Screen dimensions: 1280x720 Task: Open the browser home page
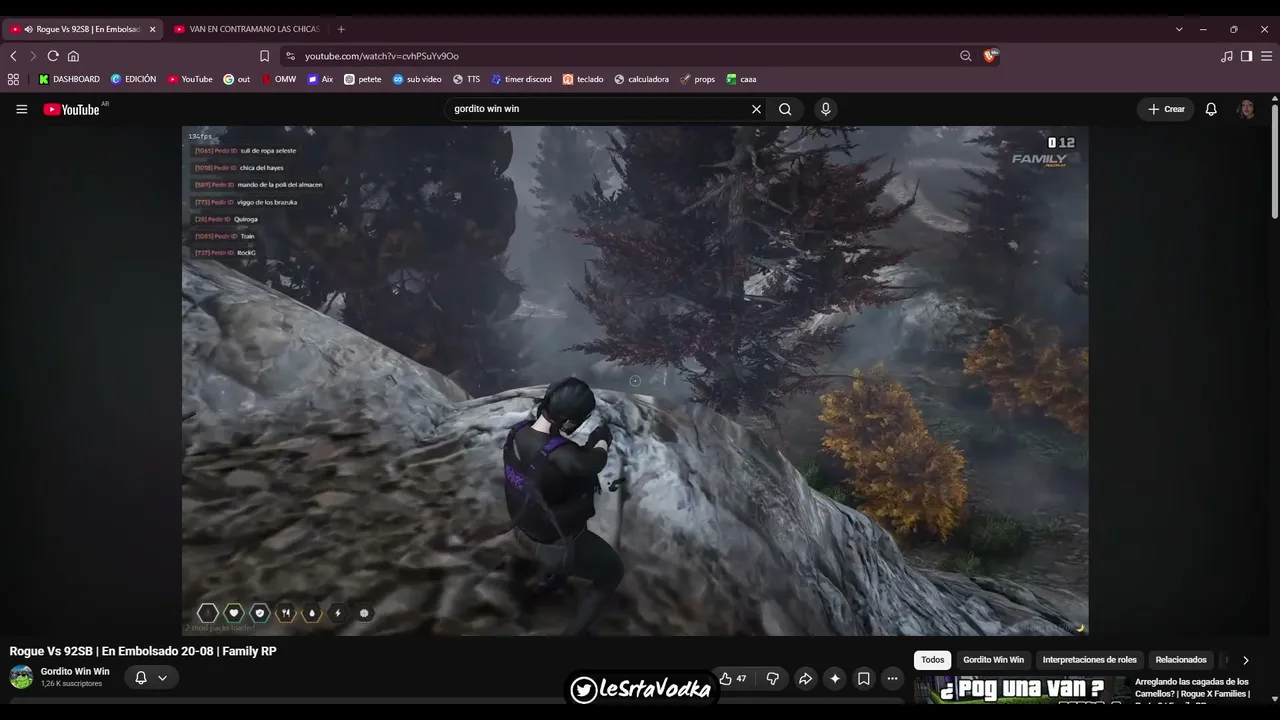pyautogui.click(x=73, y=56)
